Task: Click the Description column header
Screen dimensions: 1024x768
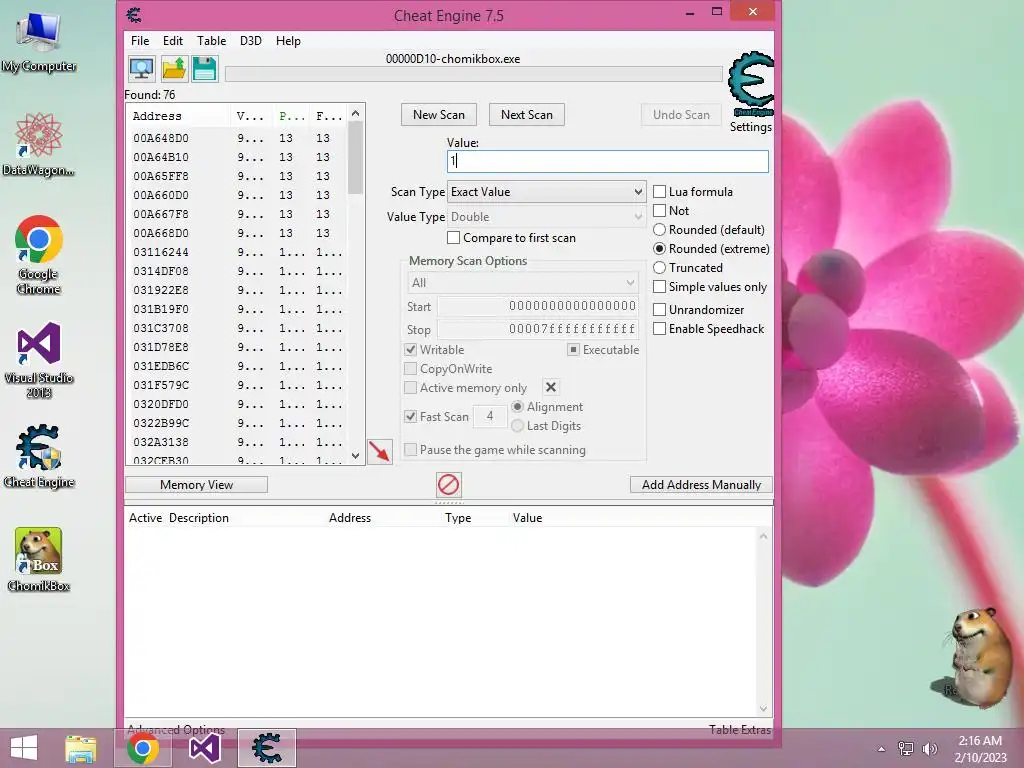Action: (x=199, y=518)
